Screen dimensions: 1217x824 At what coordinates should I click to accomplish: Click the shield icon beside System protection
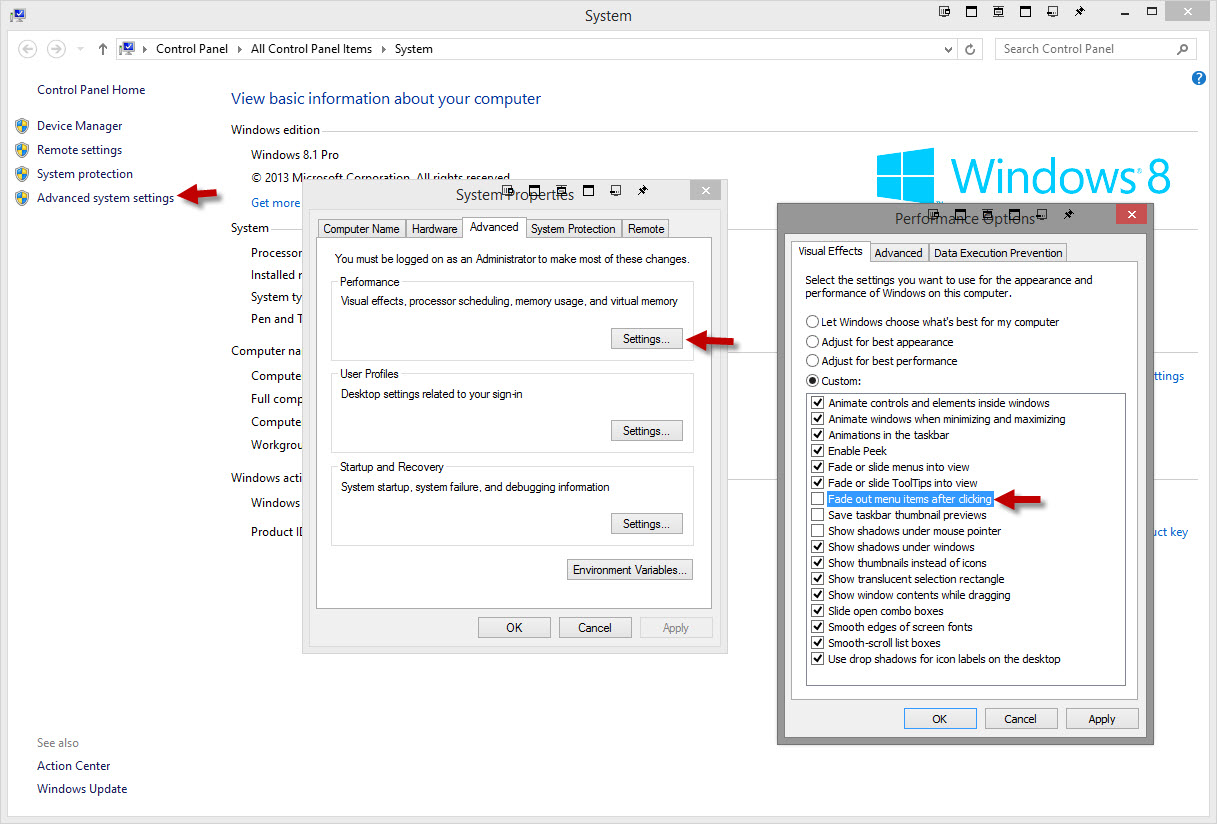click(x=22, y=174)
